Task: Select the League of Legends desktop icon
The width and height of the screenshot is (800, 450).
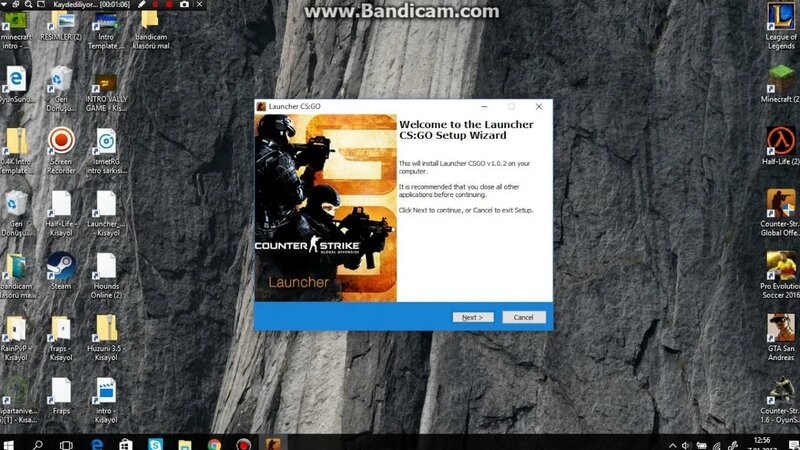Action: click(x=781, y=27)
